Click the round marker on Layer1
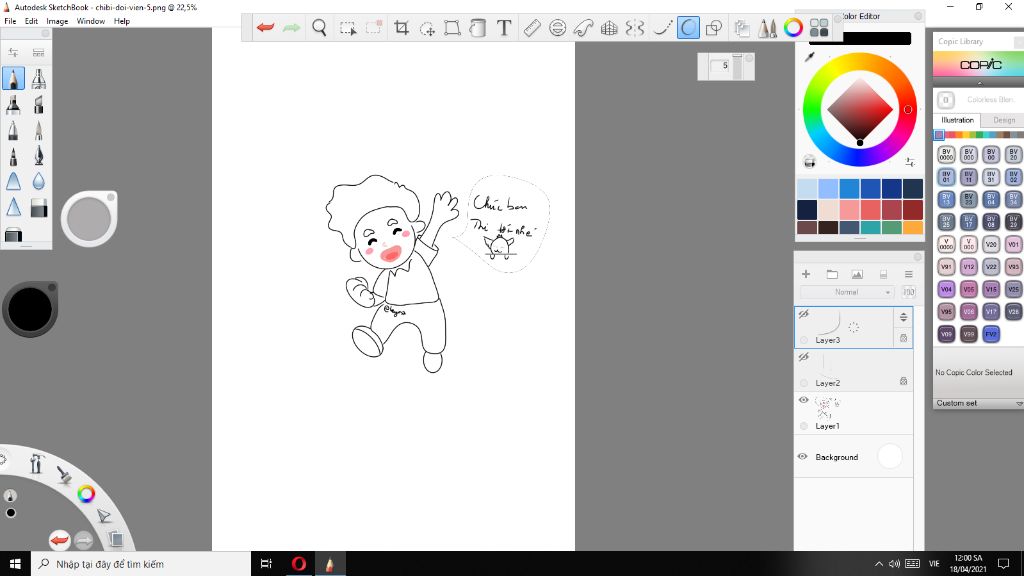 pos(804,426)
